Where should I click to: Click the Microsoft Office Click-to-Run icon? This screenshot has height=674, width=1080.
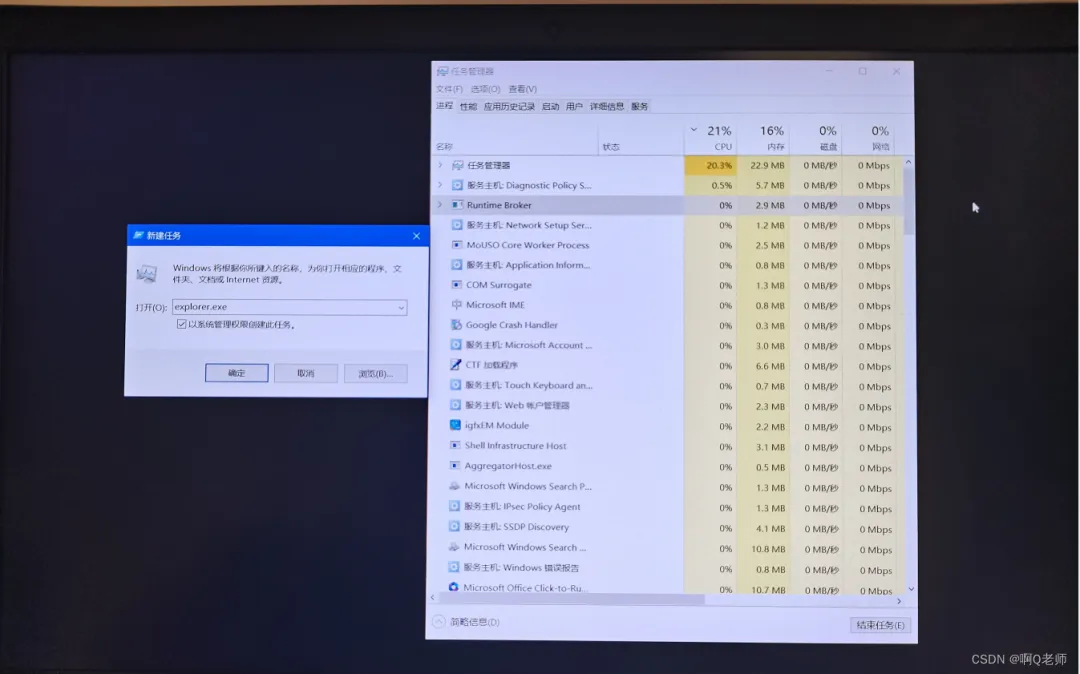(x=455, y=588)
